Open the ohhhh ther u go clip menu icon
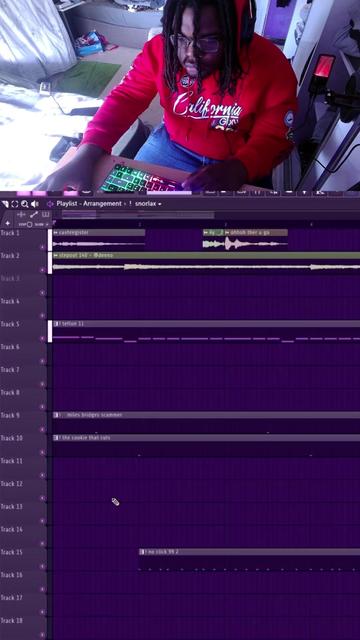This screenshot has height=640, width=360. click(227, 232)
